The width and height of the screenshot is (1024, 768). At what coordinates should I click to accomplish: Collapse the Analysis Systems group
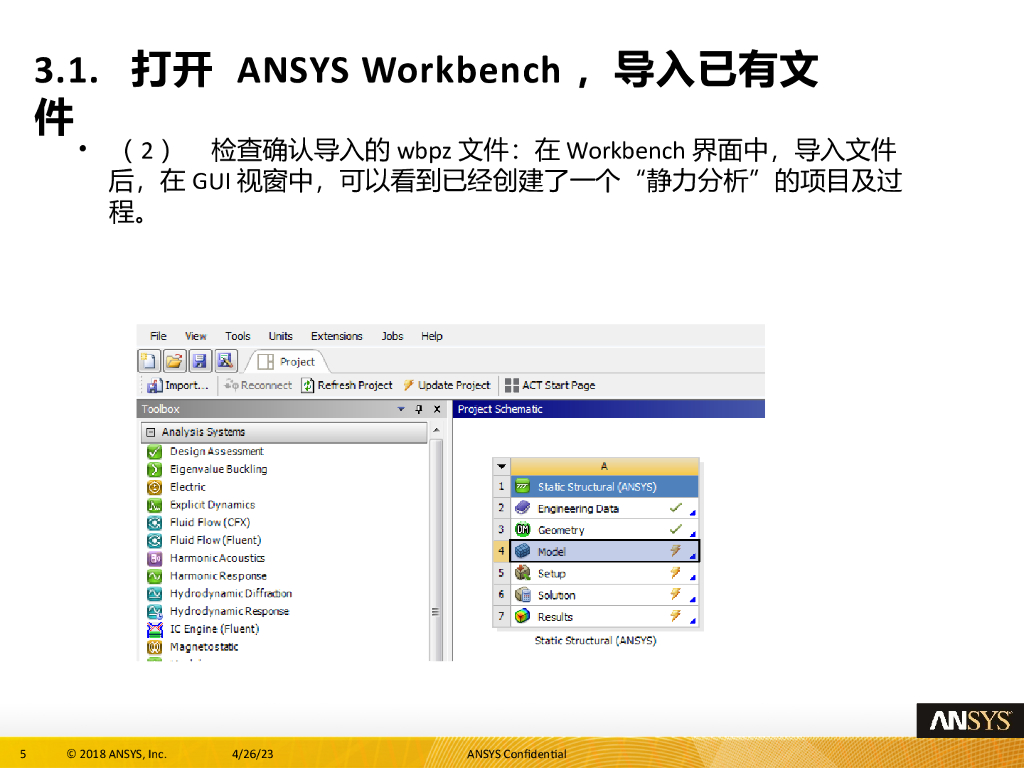151,432
